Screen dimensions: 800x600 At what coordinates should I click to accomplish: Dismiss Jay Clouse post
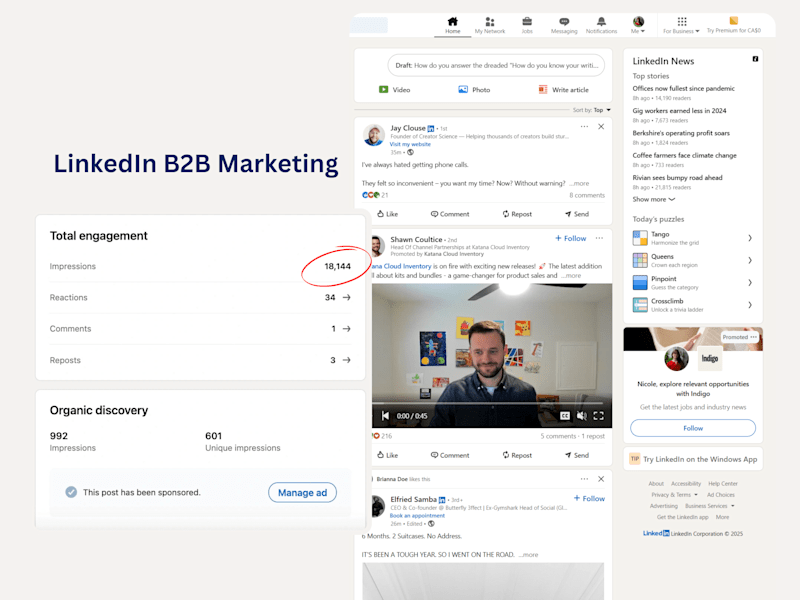click(601, 127)
